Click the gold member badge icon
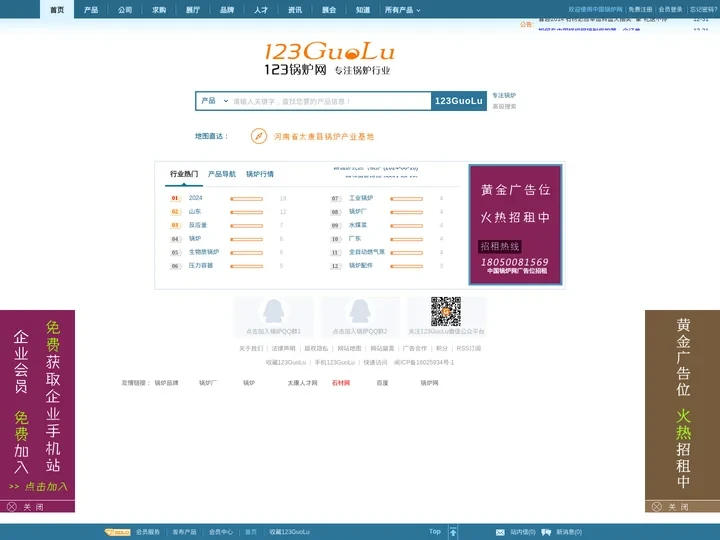 pyautogui.click(x=118, y=532)
